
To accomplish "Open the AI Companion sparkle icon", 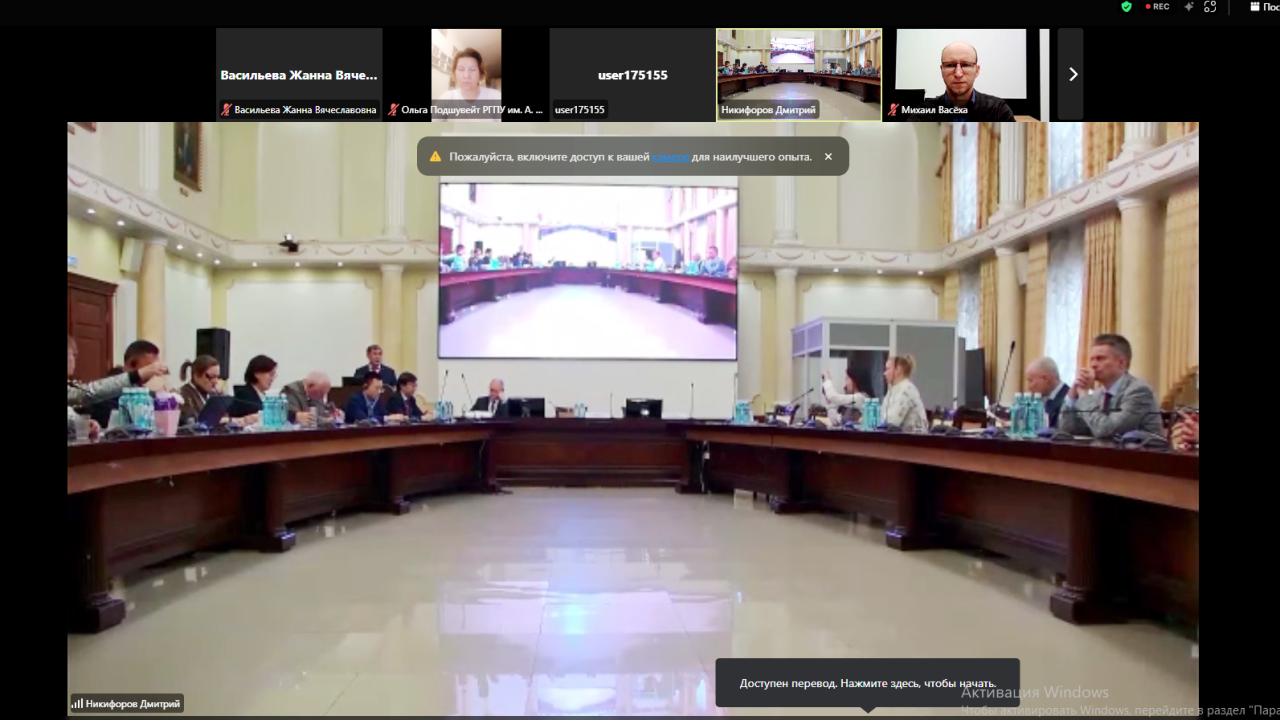I will click(1189, 7).
